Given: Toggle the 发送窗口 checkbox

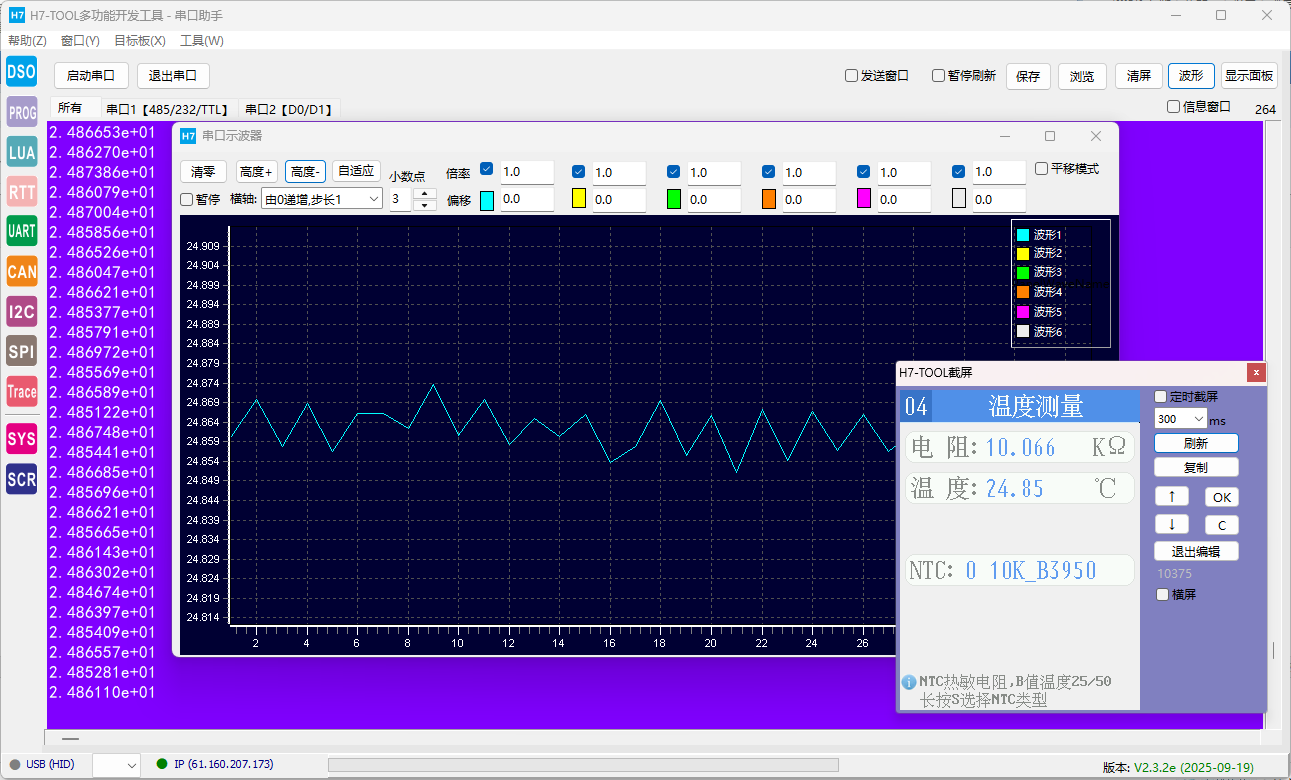Looking at the screenshot, I should coord(852,75).
